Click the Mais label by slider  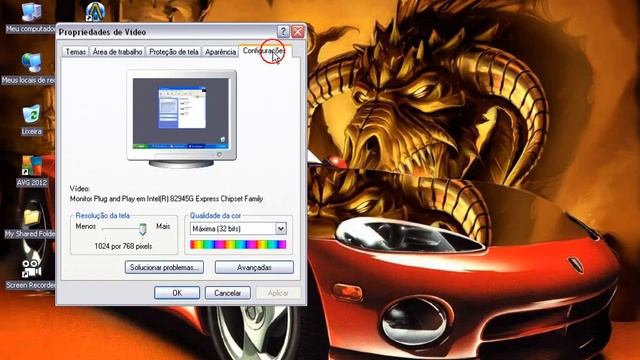[163, 226]
